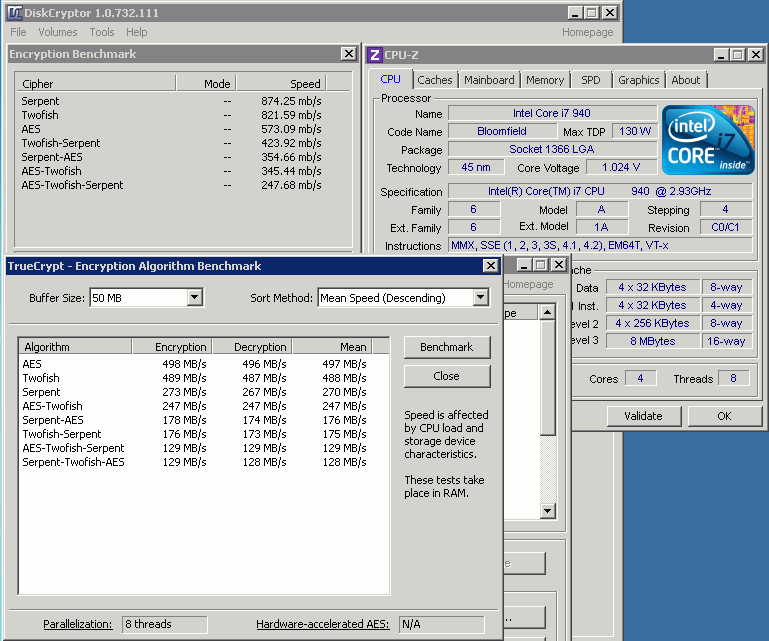This screenshot has height=641, width=769.
Task: Maximize the partially hidden middle window
Action: (x=540, y=265)
